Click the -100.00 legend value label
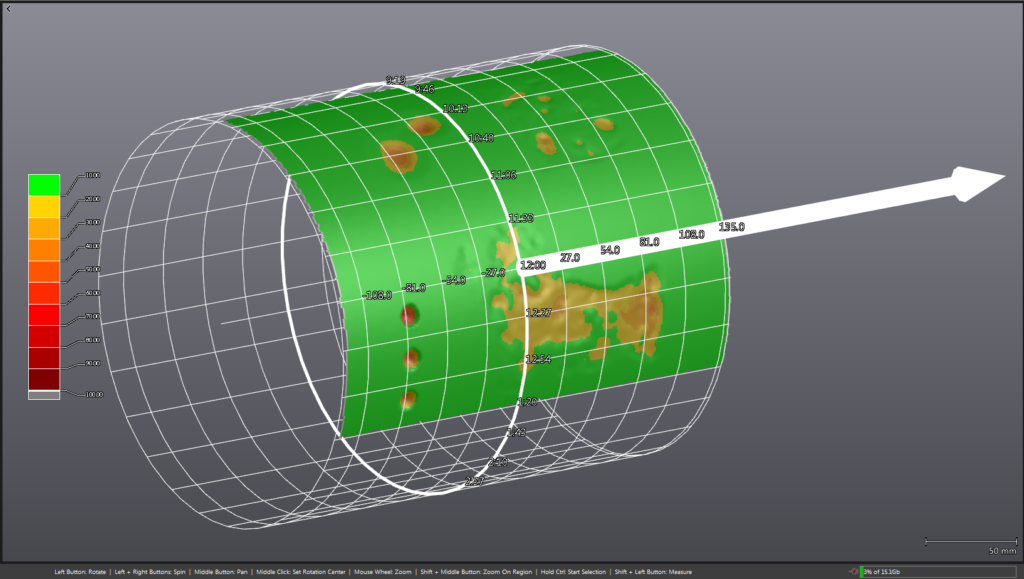This screenshot has width=1024, height=579. (x=92, y=395)
